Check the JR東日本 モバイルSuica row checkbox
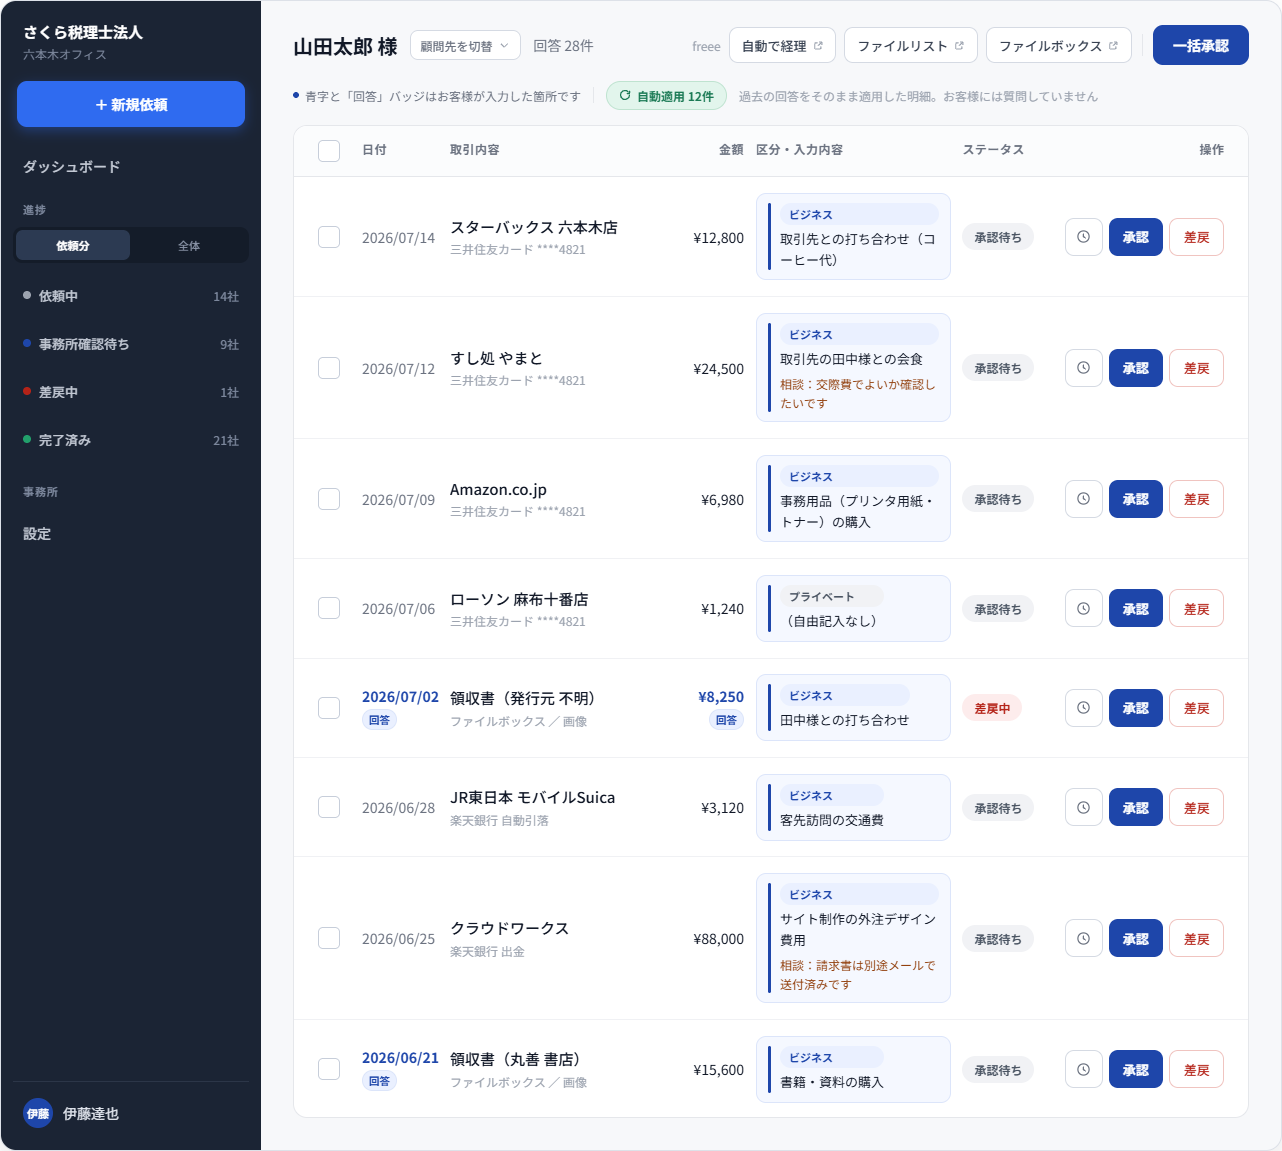 [329, 807]
